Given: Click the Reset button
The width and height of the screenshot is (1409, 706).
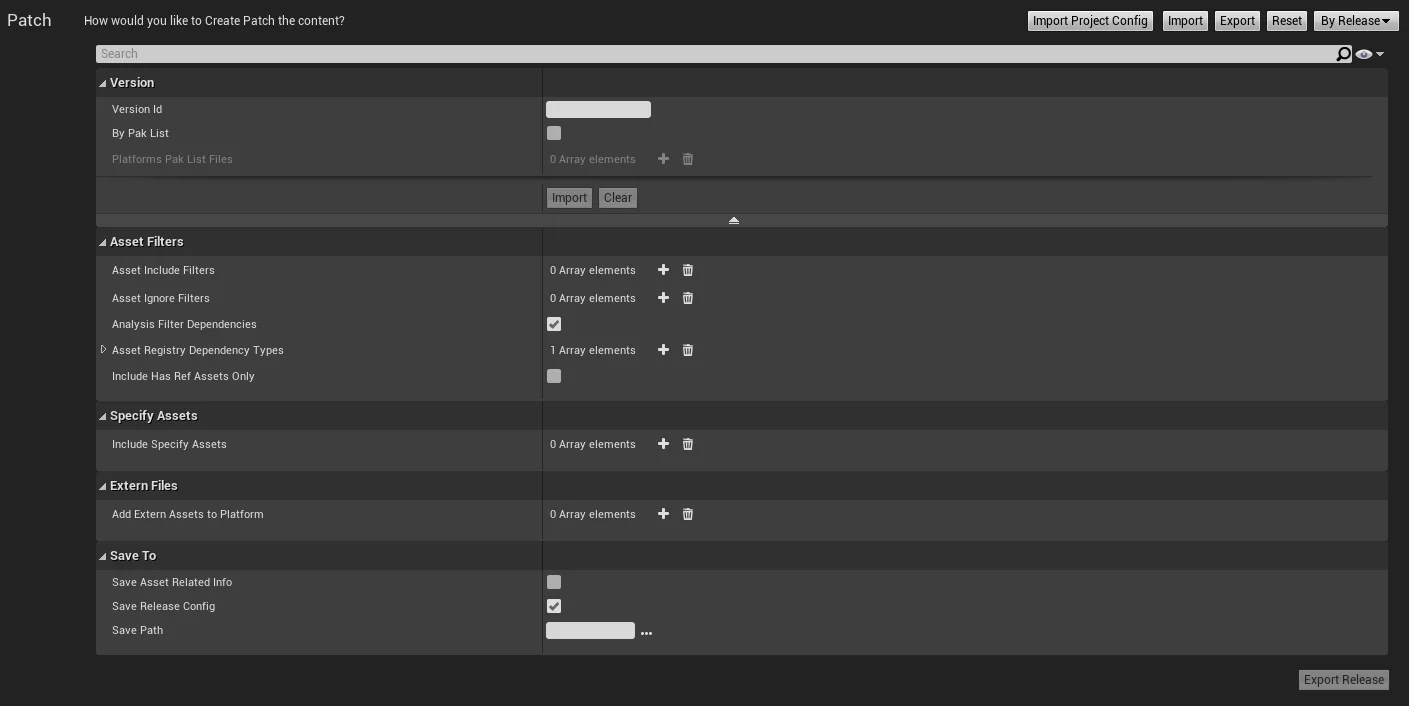Looking at the screenshot, I should coord(1286,21).
